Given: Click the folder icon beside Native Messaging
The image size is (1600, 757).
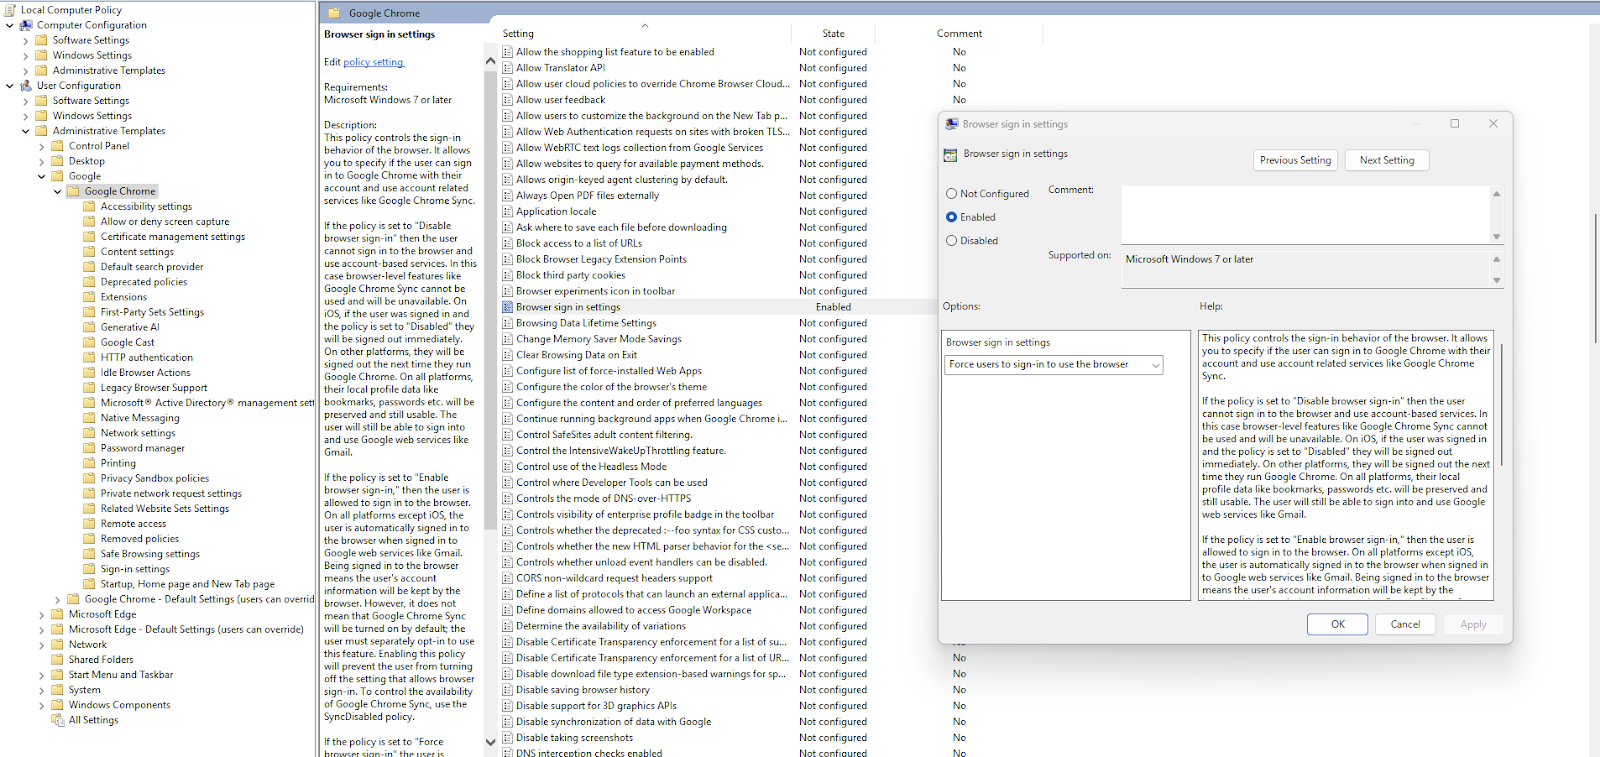Looking at the screenshot, I should (x=90, y=418).
